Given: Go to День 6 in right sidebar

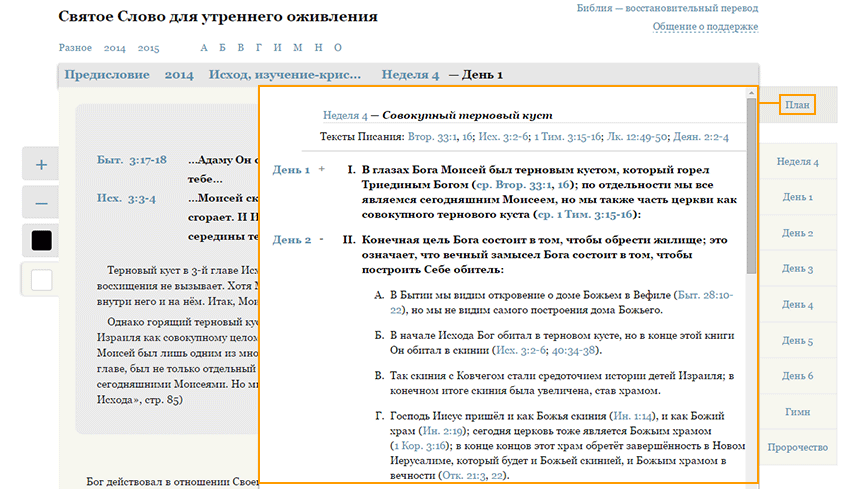Looking at the screenshot, I should pos(798,376).
